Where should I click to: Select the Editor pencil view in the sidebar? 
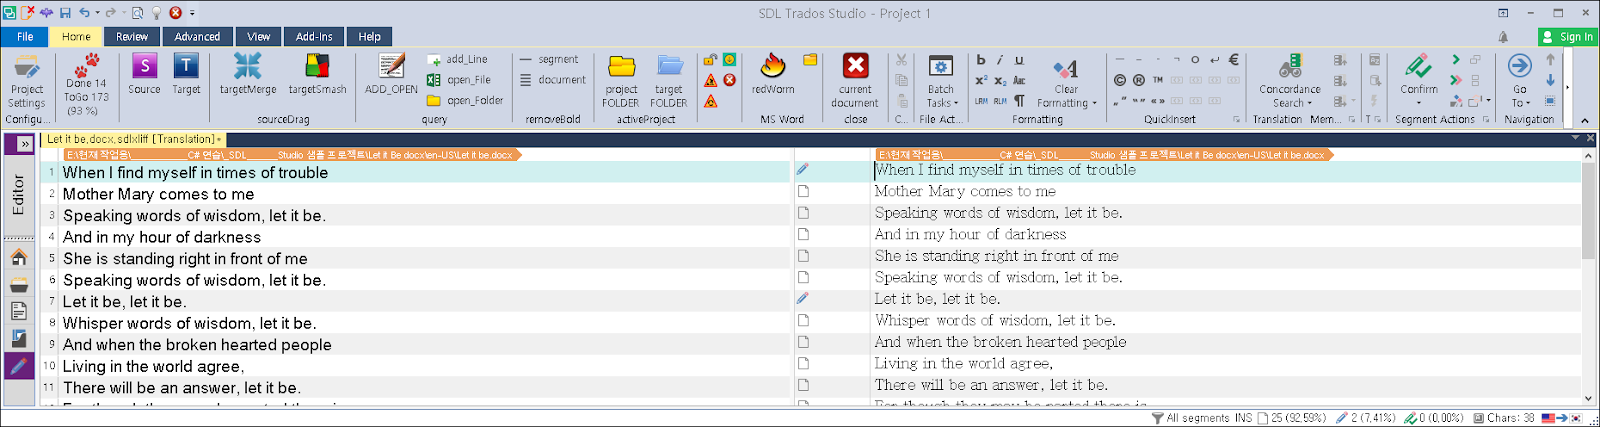(x=18, y=366)
